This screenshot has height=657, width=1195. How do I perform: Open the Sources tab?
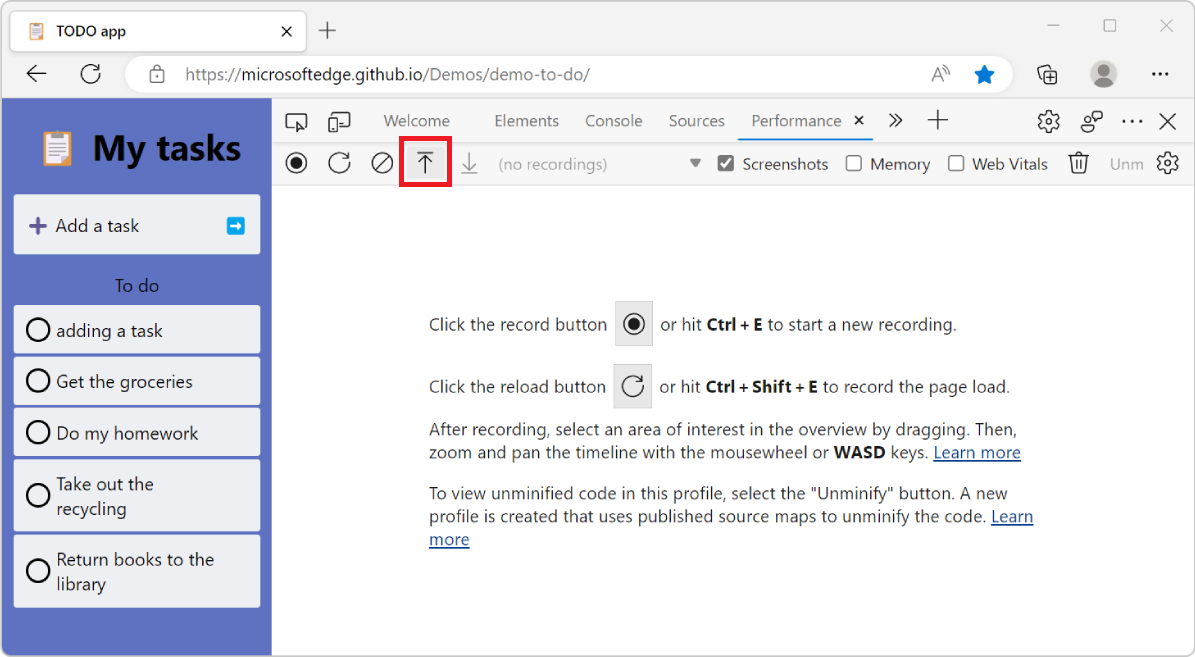(697, 120)
